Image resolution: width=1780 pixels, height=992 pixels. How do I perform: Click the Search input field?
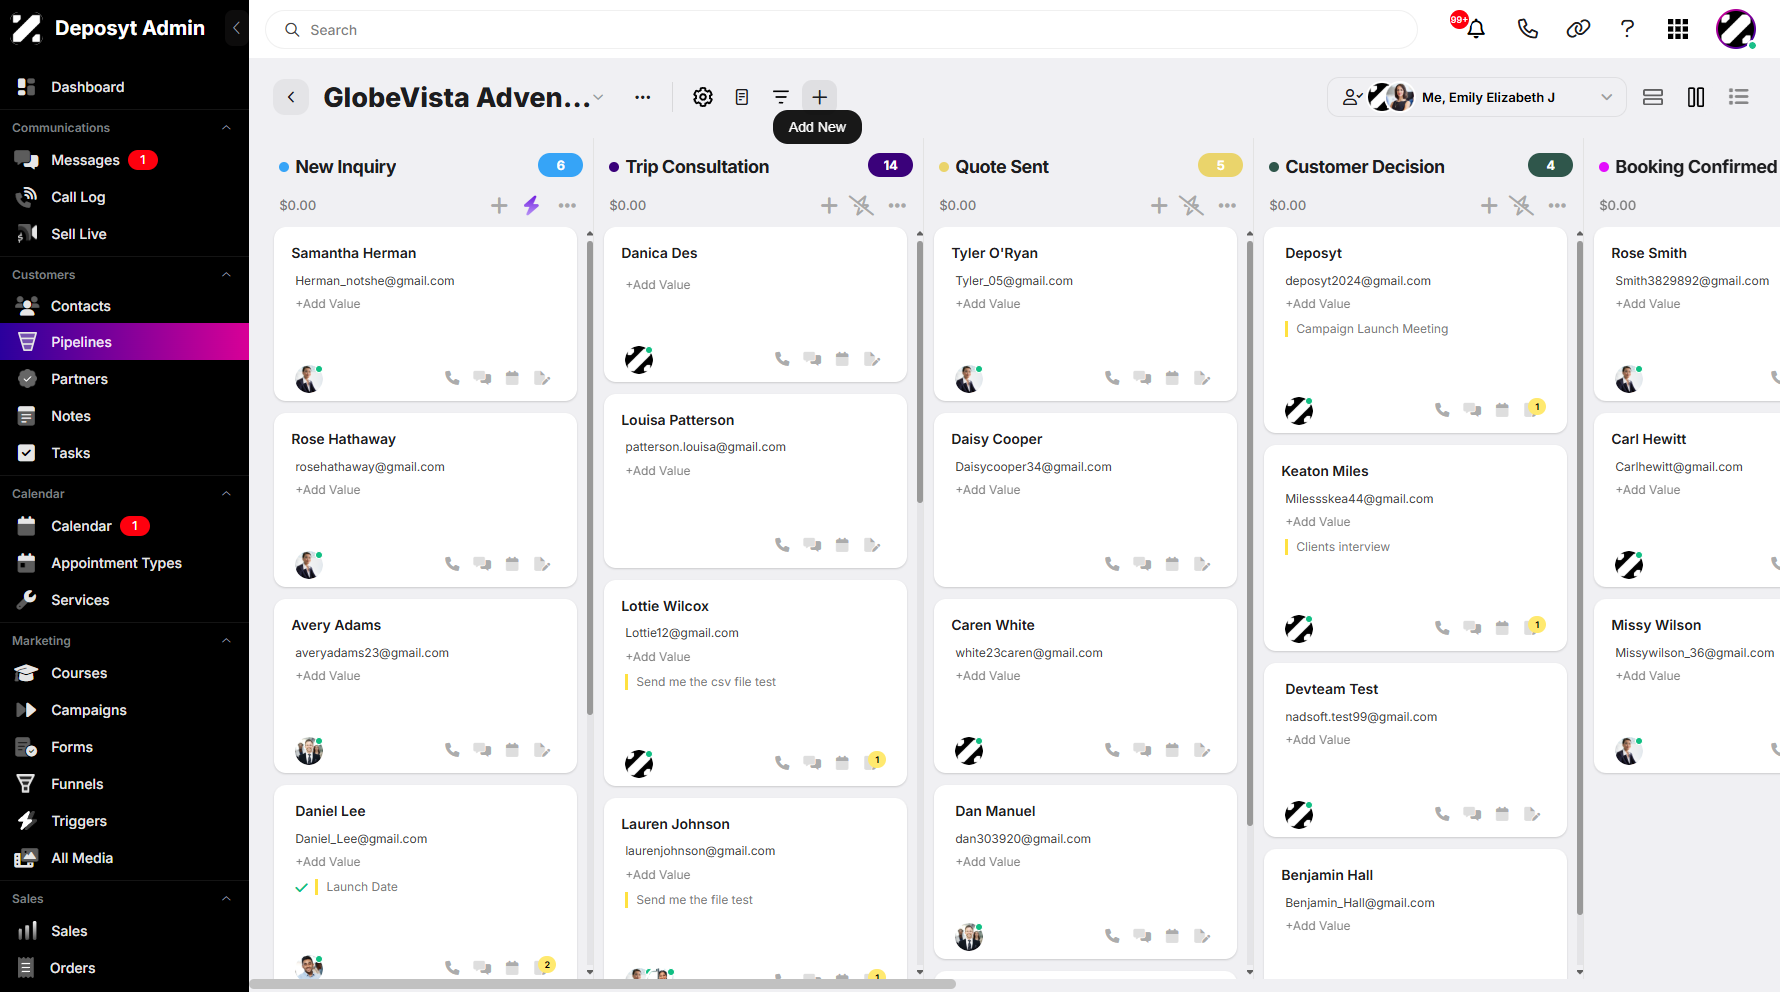click(x=841, y=30)
